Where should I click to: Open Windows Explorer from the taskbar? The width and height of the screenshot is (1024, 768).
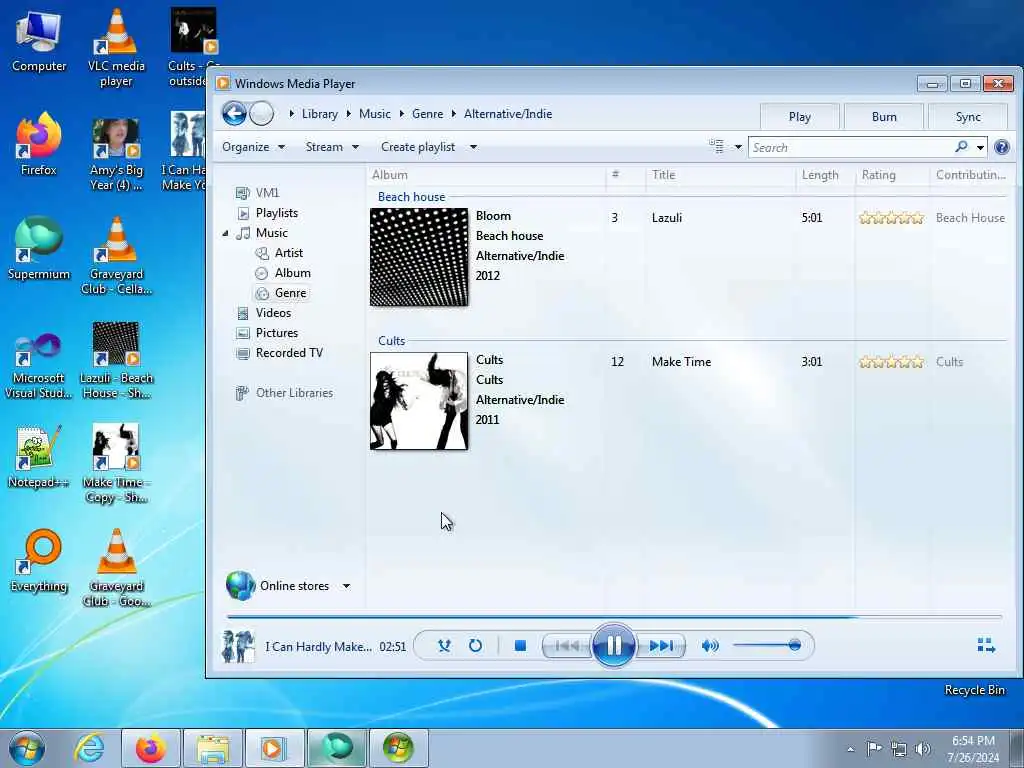coord(213,748)
